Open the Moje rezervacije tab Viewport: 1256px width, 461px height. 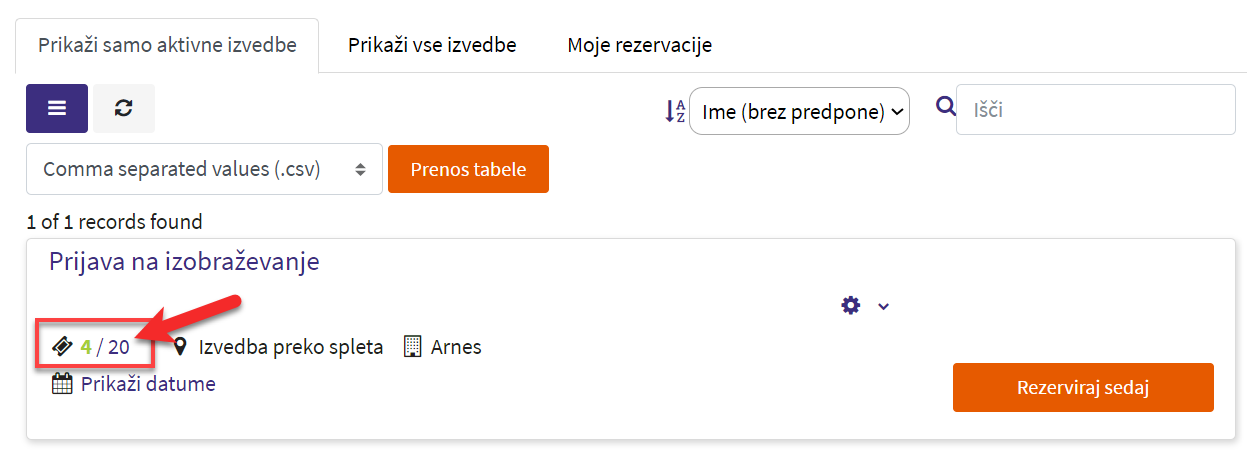[x=639, y=46]
